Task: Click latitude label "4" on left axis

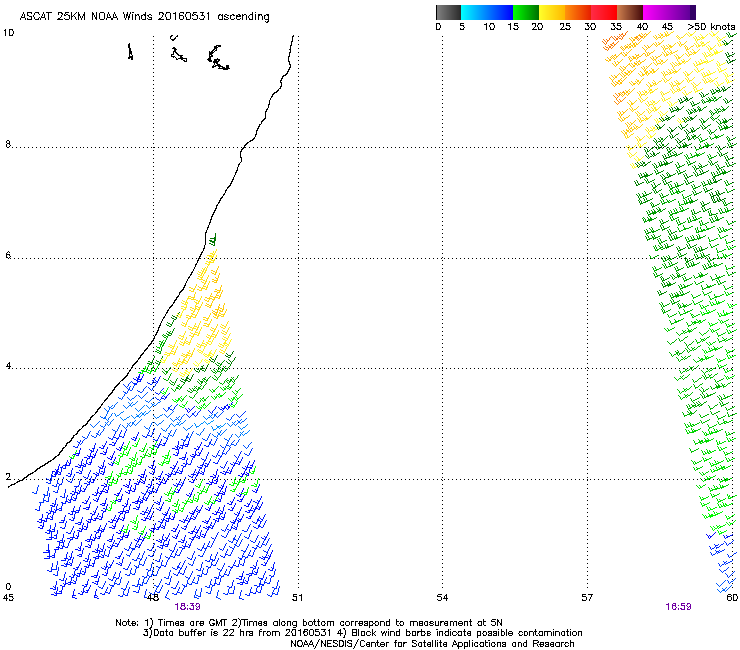Action: point(8,366)
